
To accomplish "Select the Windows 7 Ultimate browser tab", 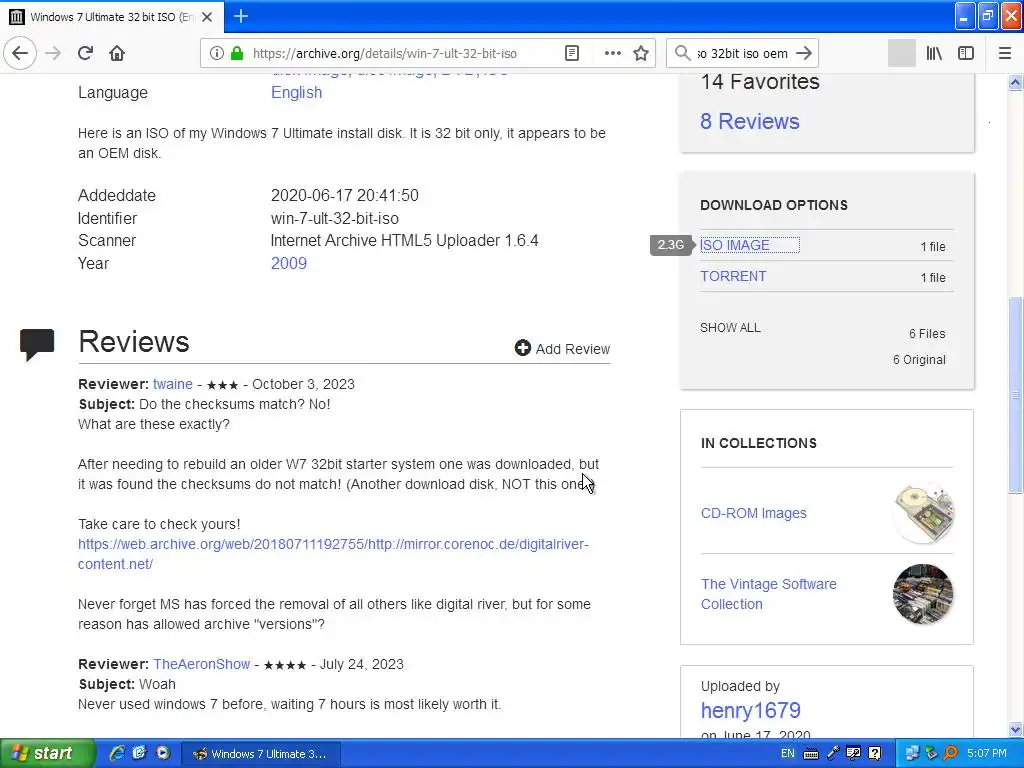I will pos(112,17).
